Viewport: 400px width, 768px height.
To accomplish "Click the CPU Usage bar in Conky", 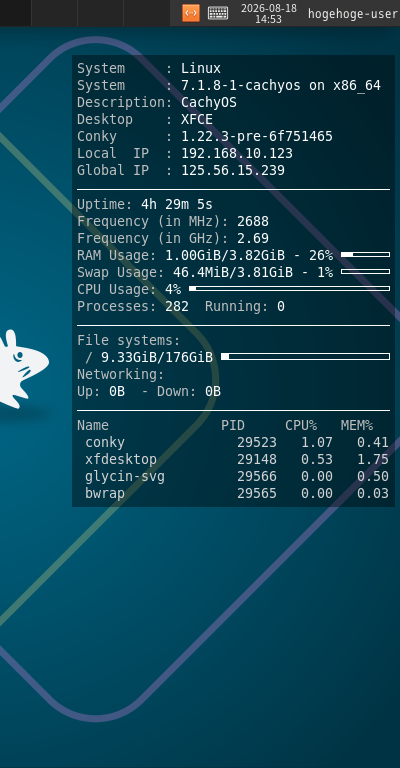I will coord(289,289).
